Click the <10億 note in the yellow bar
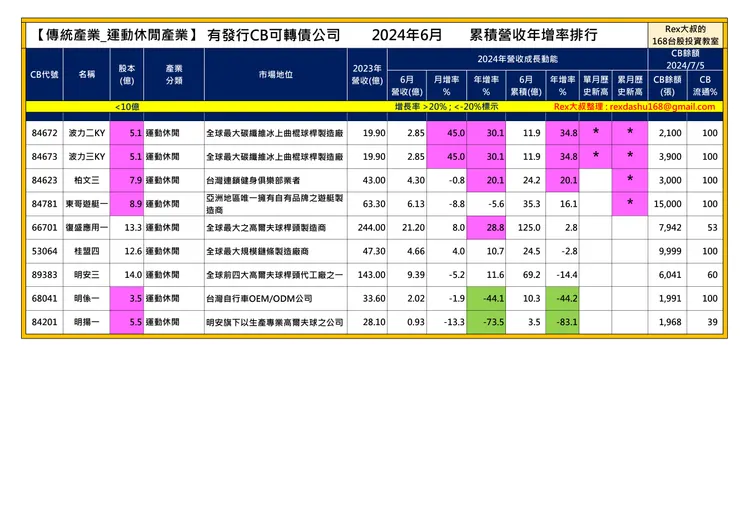Viewport: 740px width, 523px height. coord(127,107)
